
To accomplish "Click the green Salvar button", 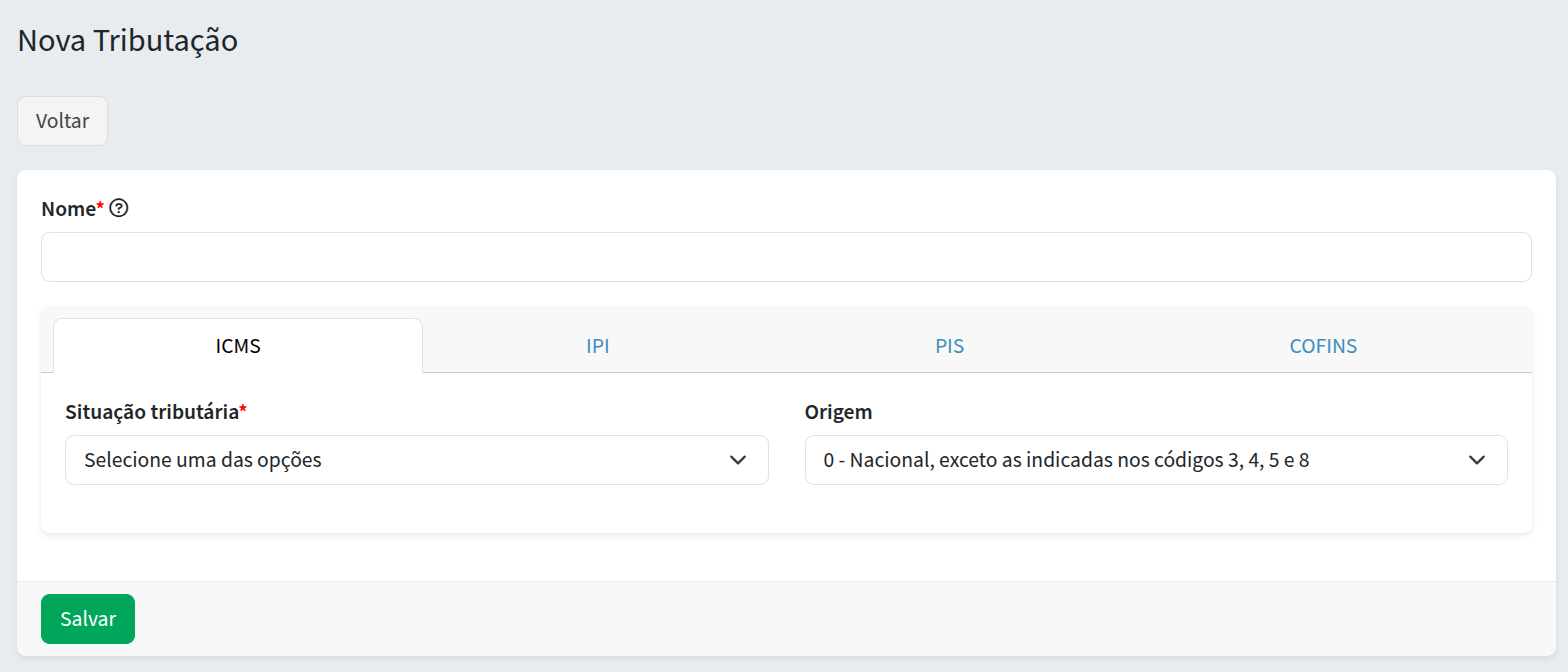I will pyautogui.click(x=88, y=619).
